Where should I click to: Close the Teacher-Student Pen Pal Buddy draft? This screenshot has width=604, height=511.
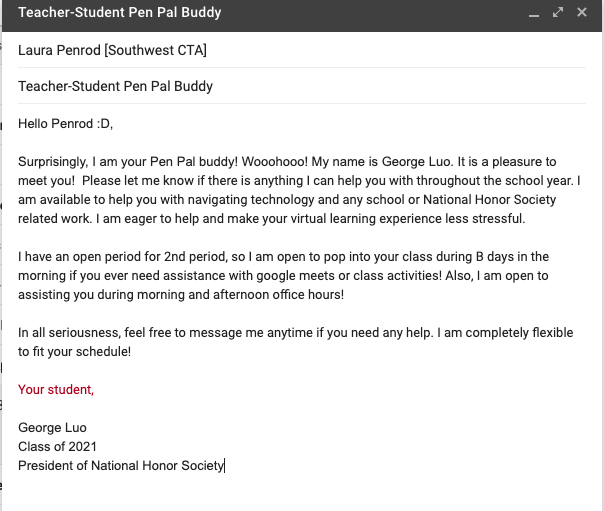(x=581, y=13)
